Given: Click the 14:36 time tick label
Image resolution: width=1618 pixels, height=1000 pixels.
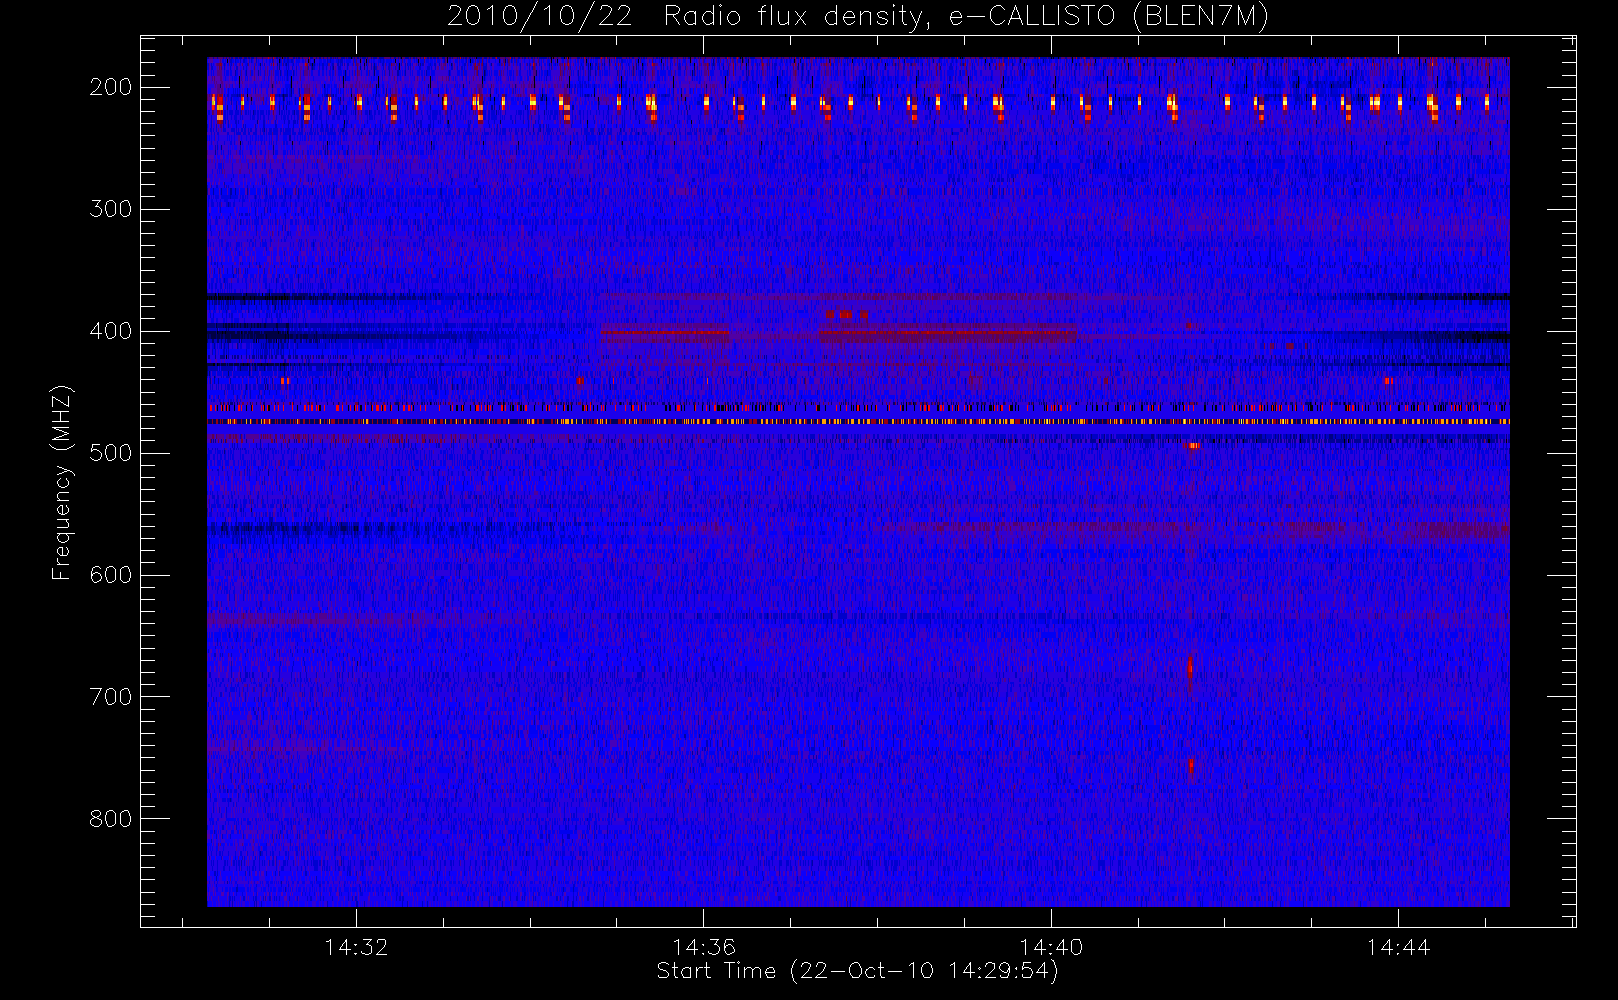Looking at the screenshot, I should (x=704, y=947).
